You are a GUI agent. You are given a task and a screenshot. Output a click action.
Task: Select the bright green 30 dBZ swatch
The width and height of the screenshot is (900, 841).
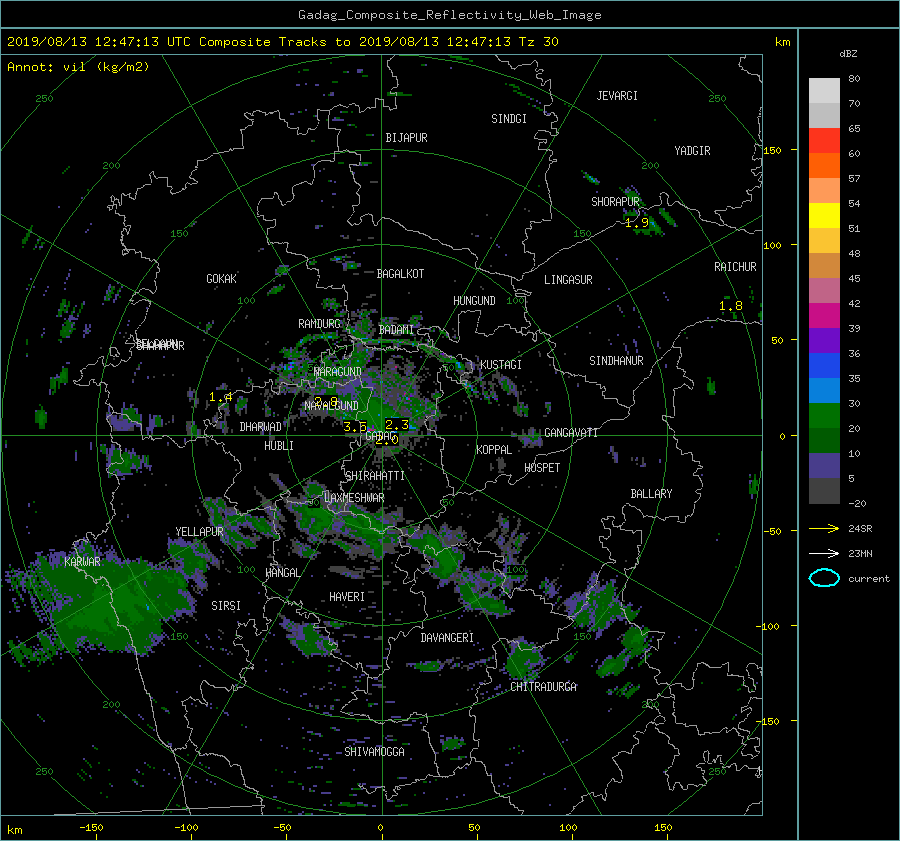(824, 416)
